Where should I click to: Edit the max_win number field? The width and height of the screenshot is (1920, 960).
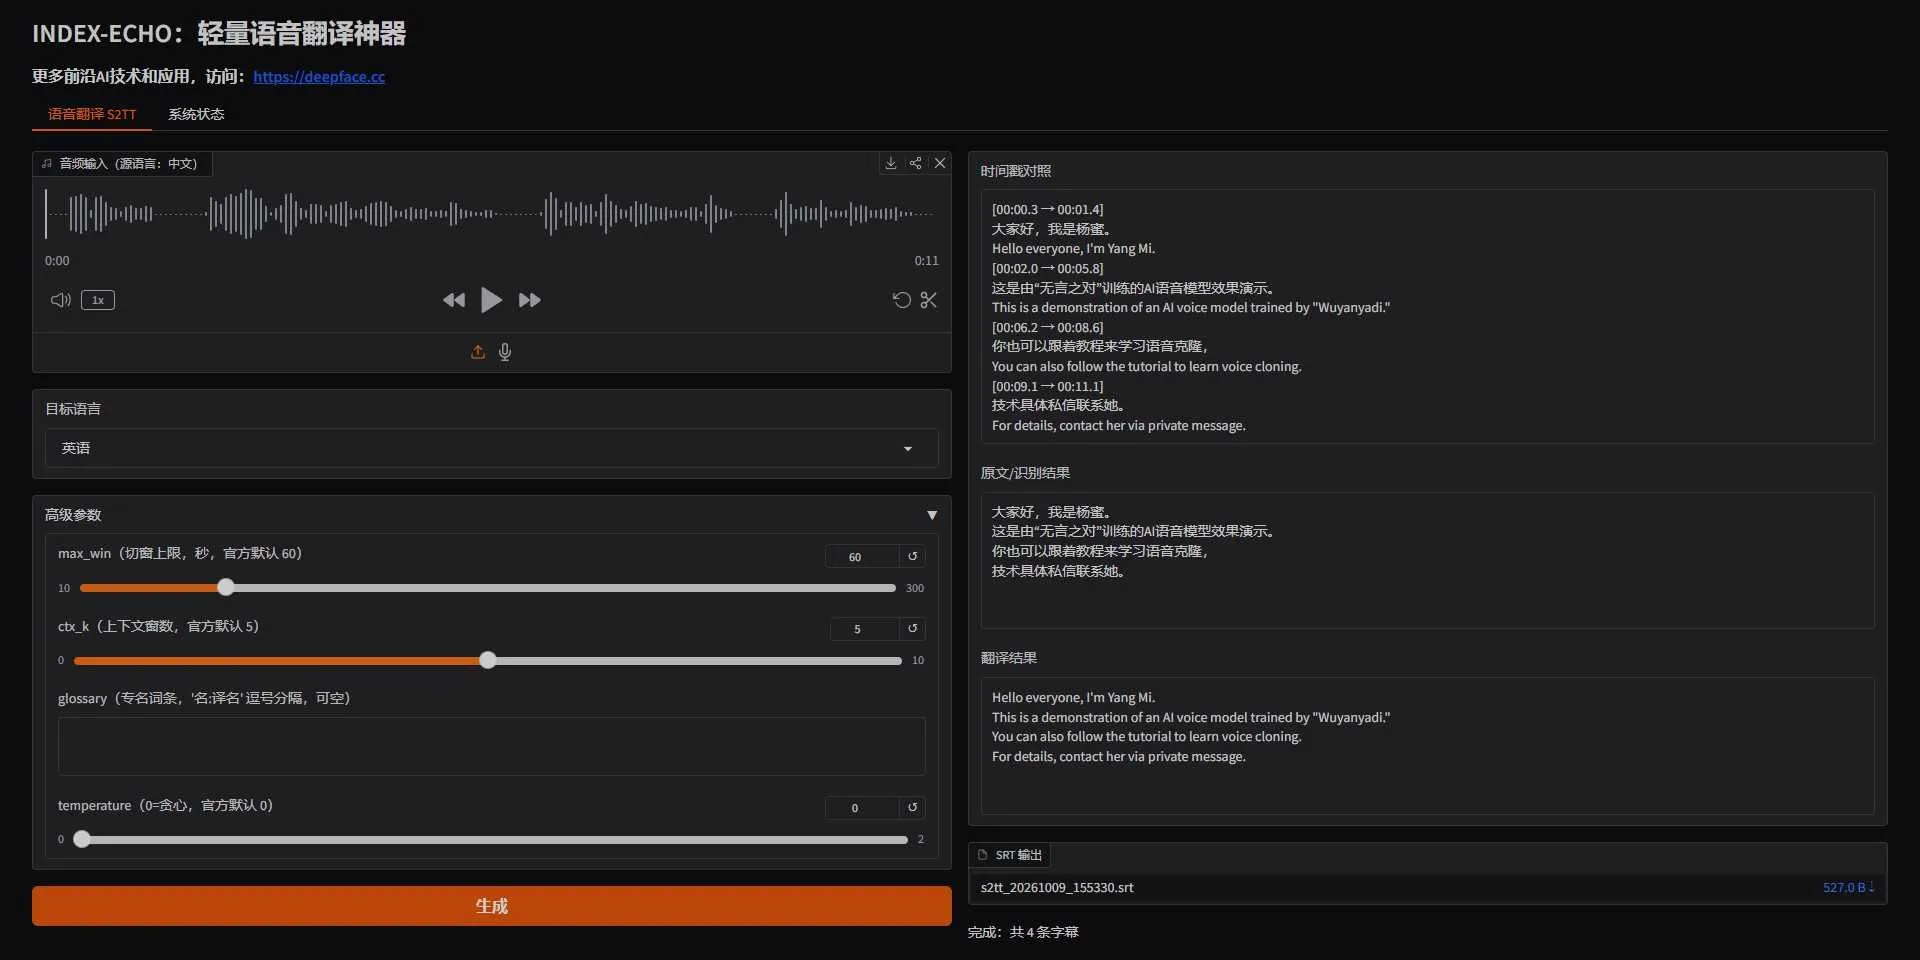tap(861, 556)
